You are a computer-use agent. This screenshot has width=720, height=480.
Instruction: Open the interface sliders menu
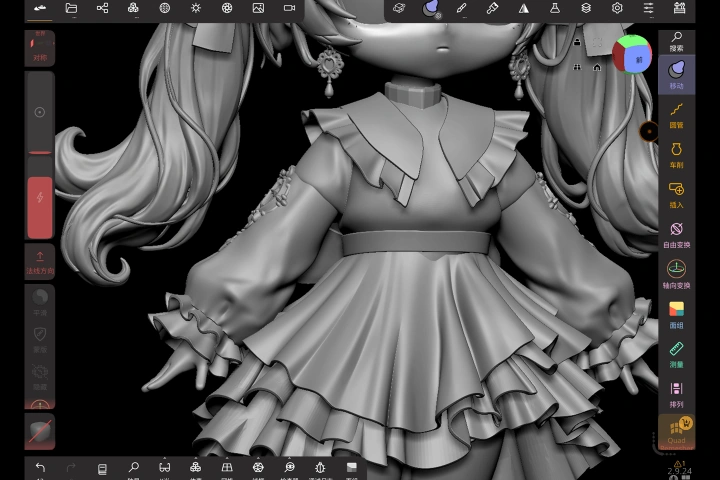[648, 8]
